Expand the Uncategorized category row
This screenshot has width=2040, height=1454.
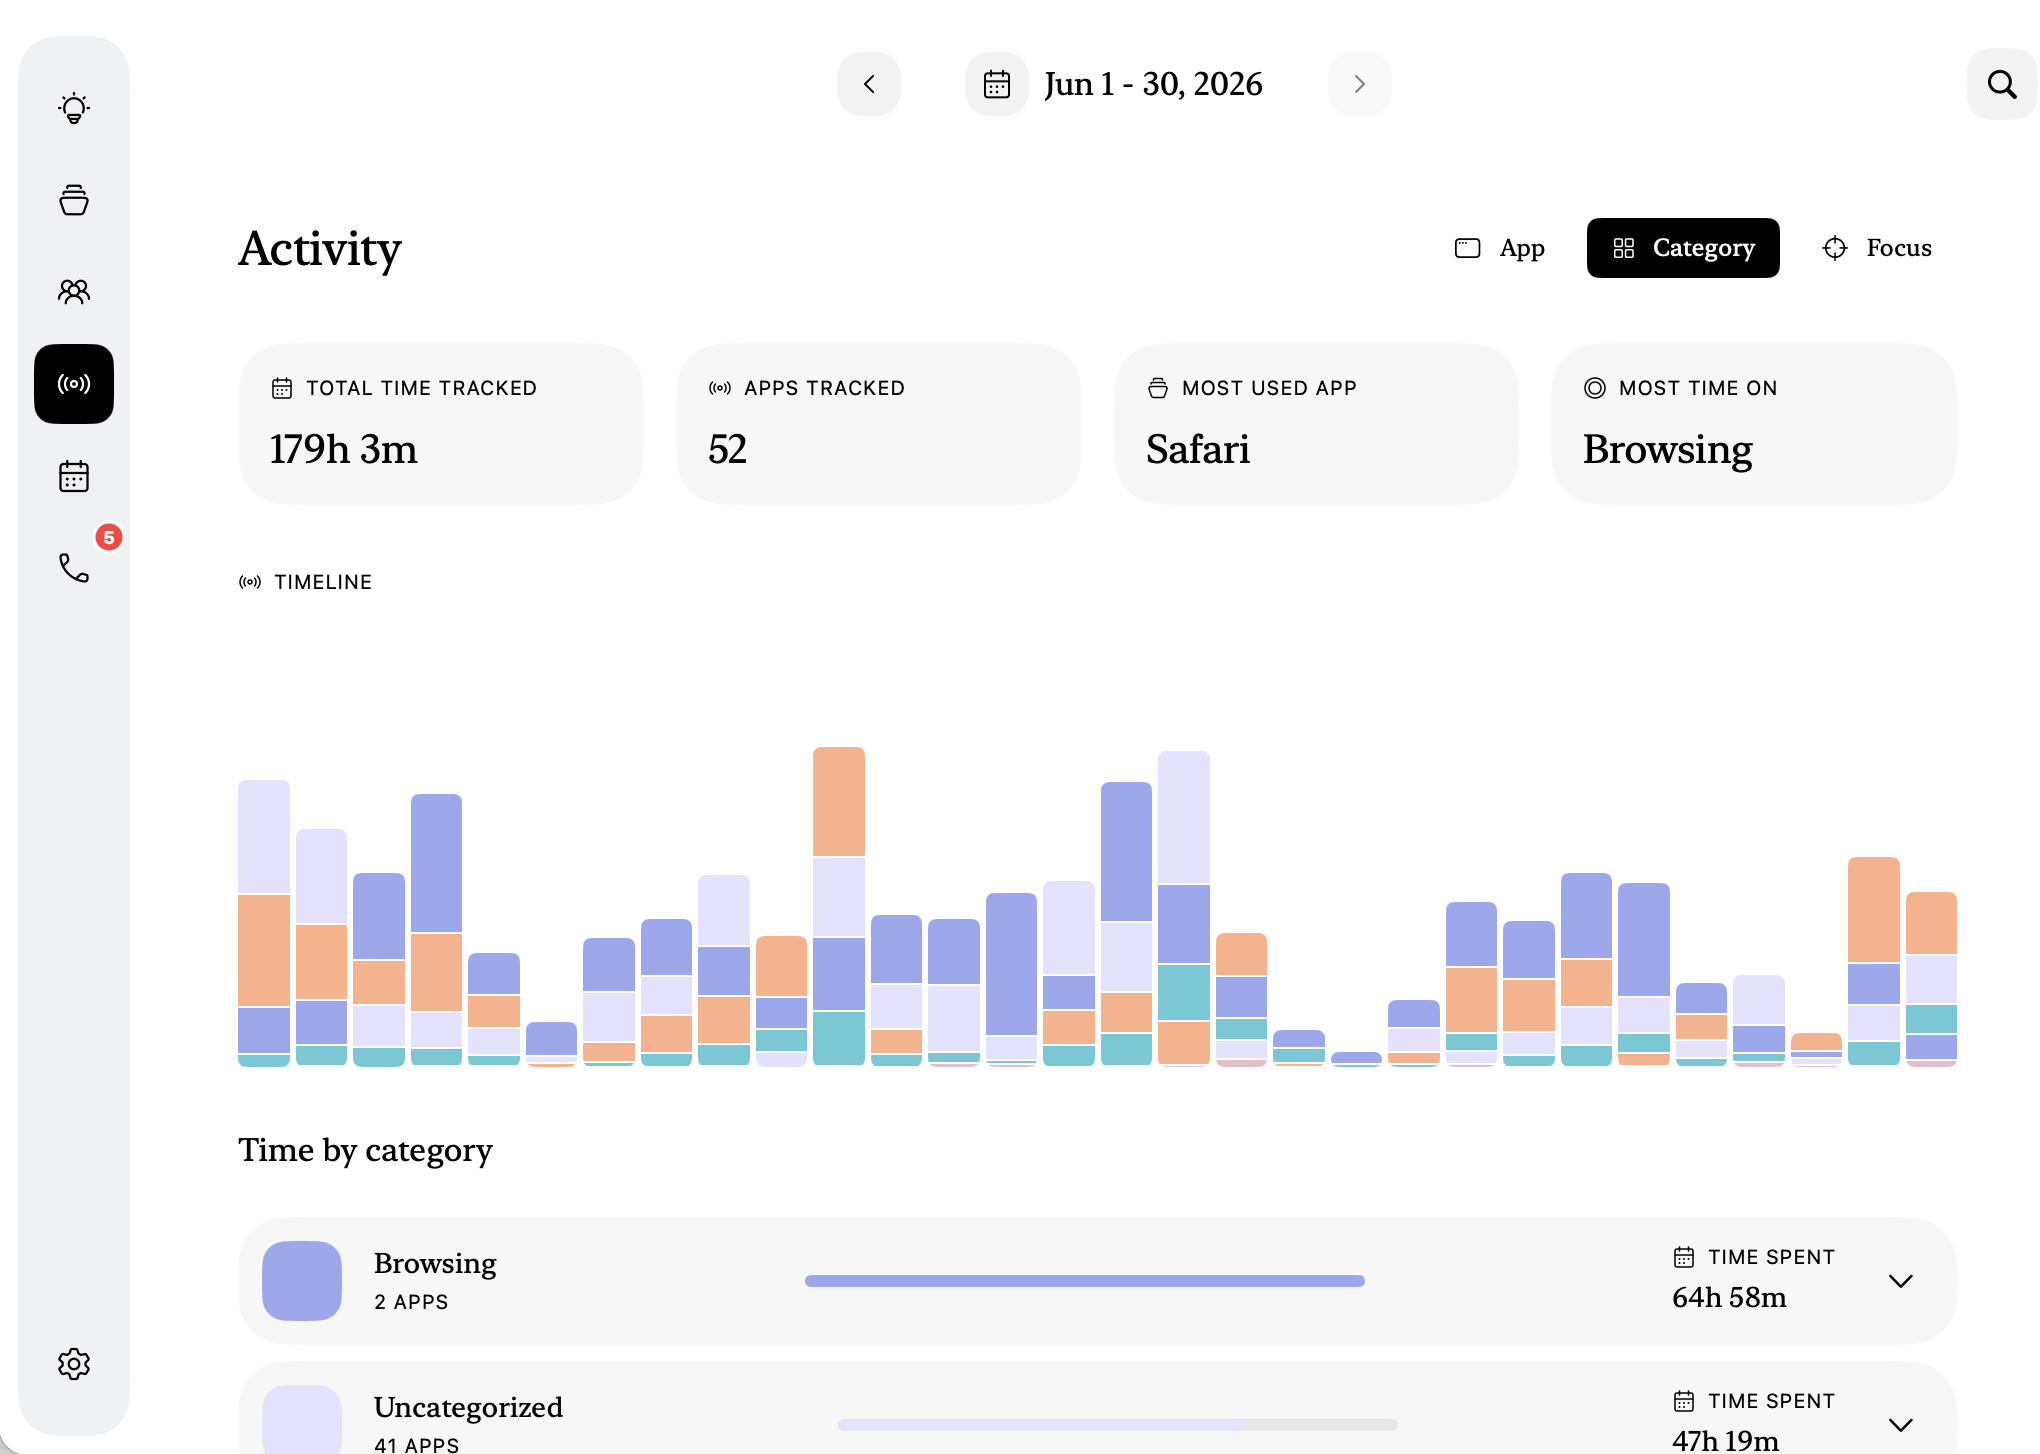pyautogui.click(x=1901, y=1425)
